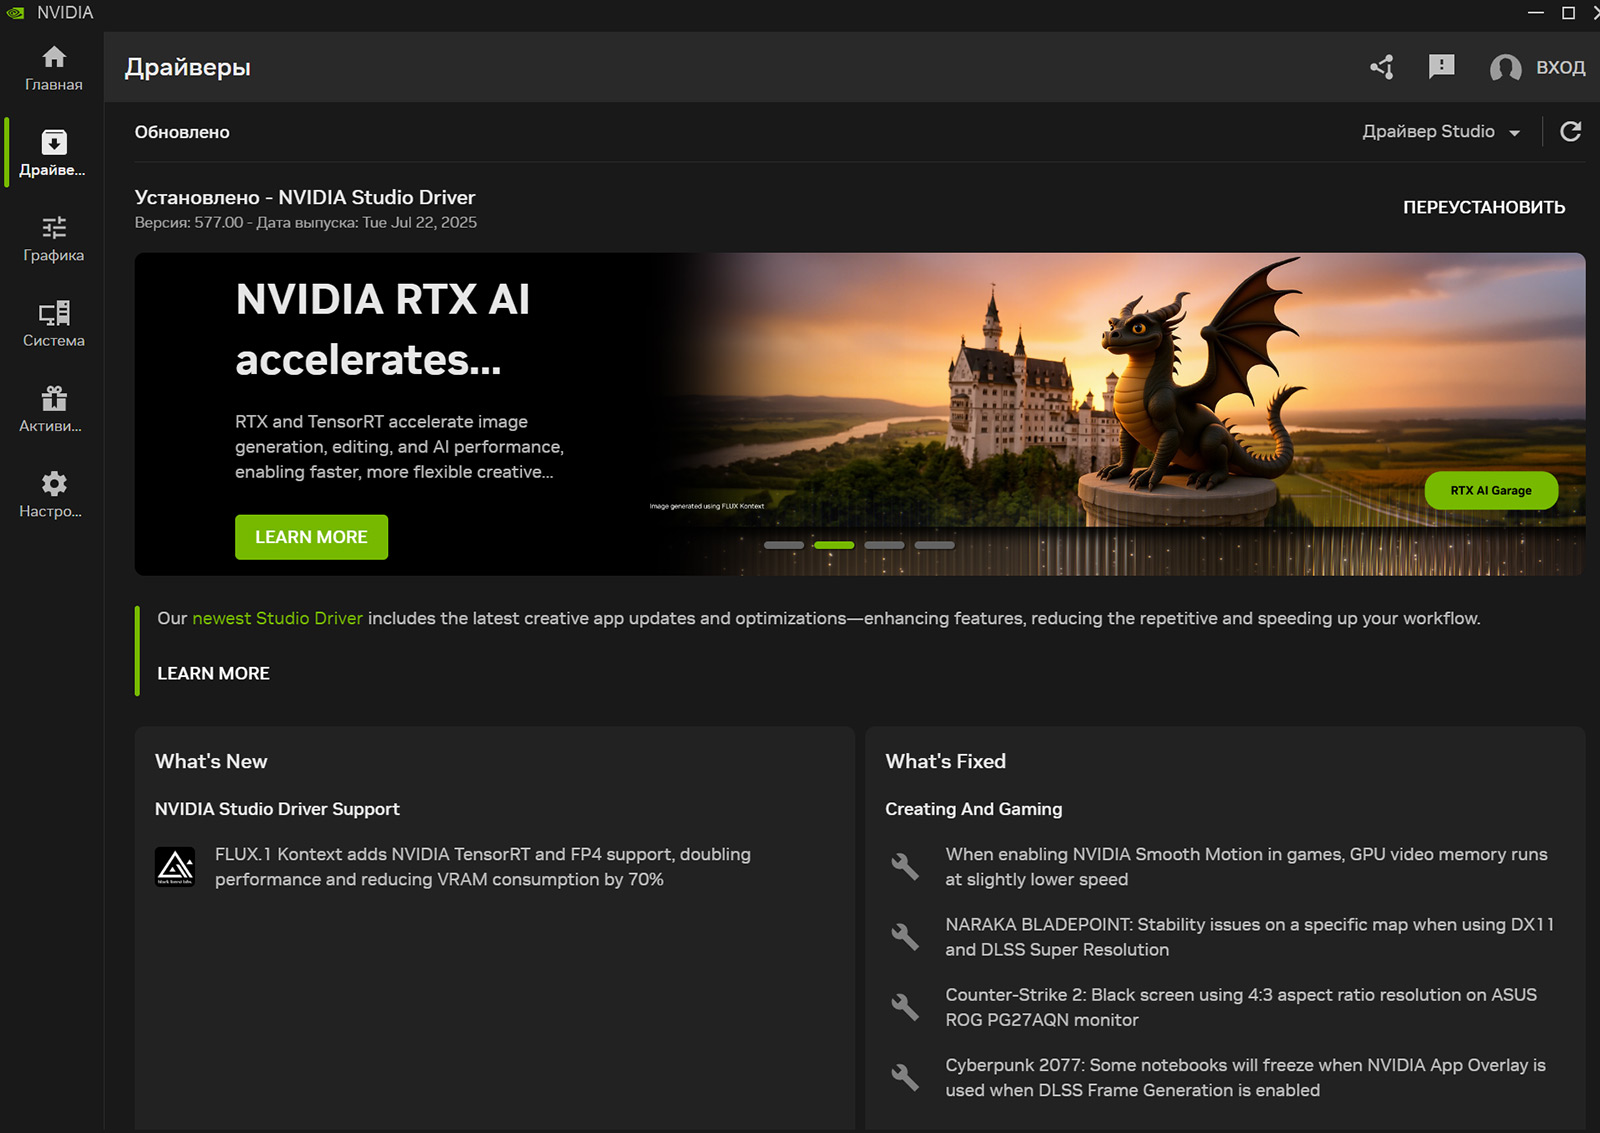1600x1133 pixels.
Task: Click the ПЕРЕУСТАНОВИТЬ button
Action: click(x=1484, y=207)
